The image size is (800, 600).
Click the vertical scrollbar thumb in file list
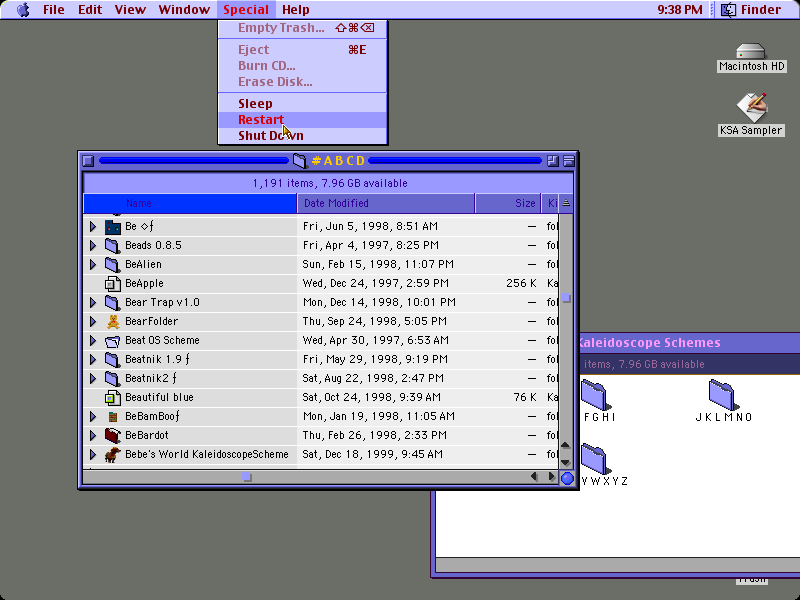pos(566,298)
